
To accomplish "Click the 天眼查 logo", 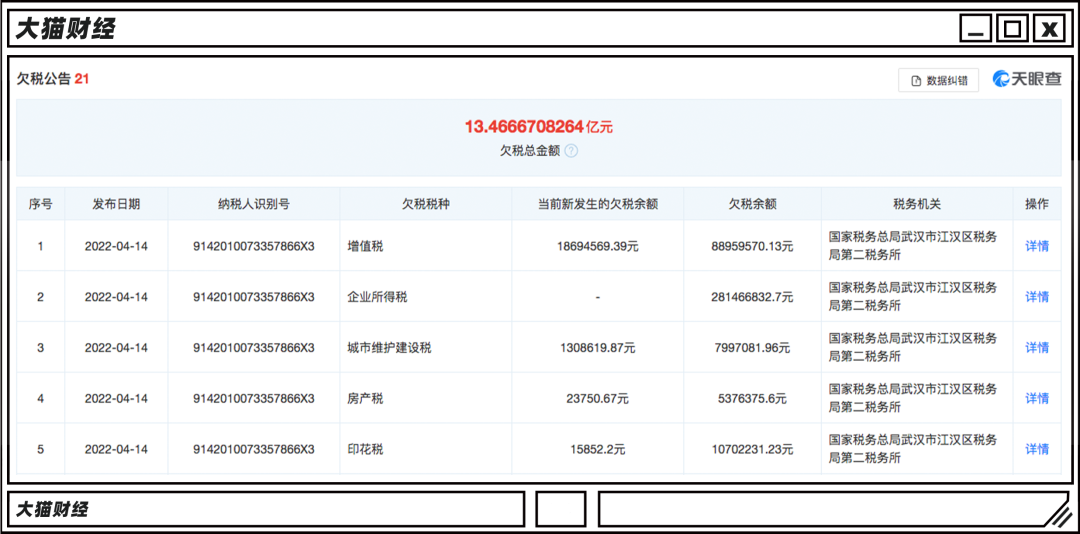I will pos(1027,79).
